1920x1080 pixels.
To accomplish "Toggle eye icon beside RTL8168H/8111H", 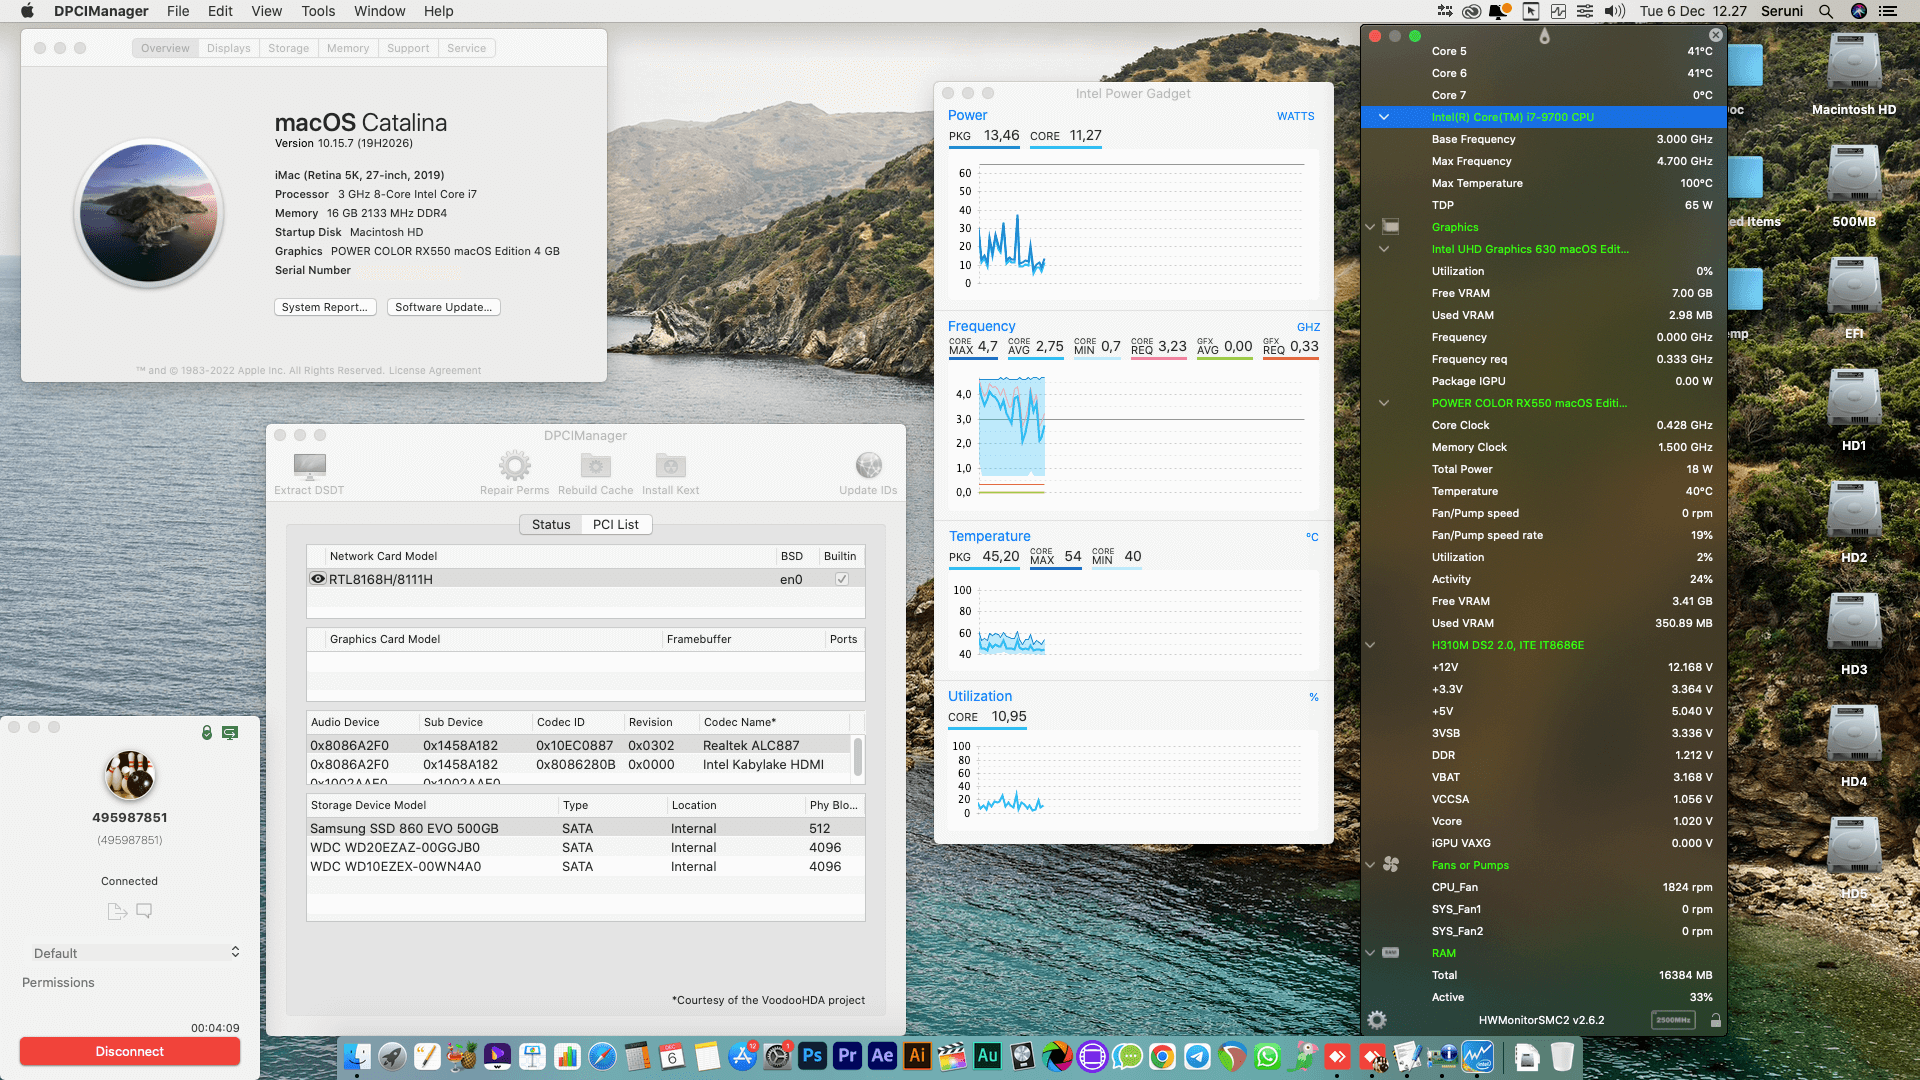I will 318,579.
